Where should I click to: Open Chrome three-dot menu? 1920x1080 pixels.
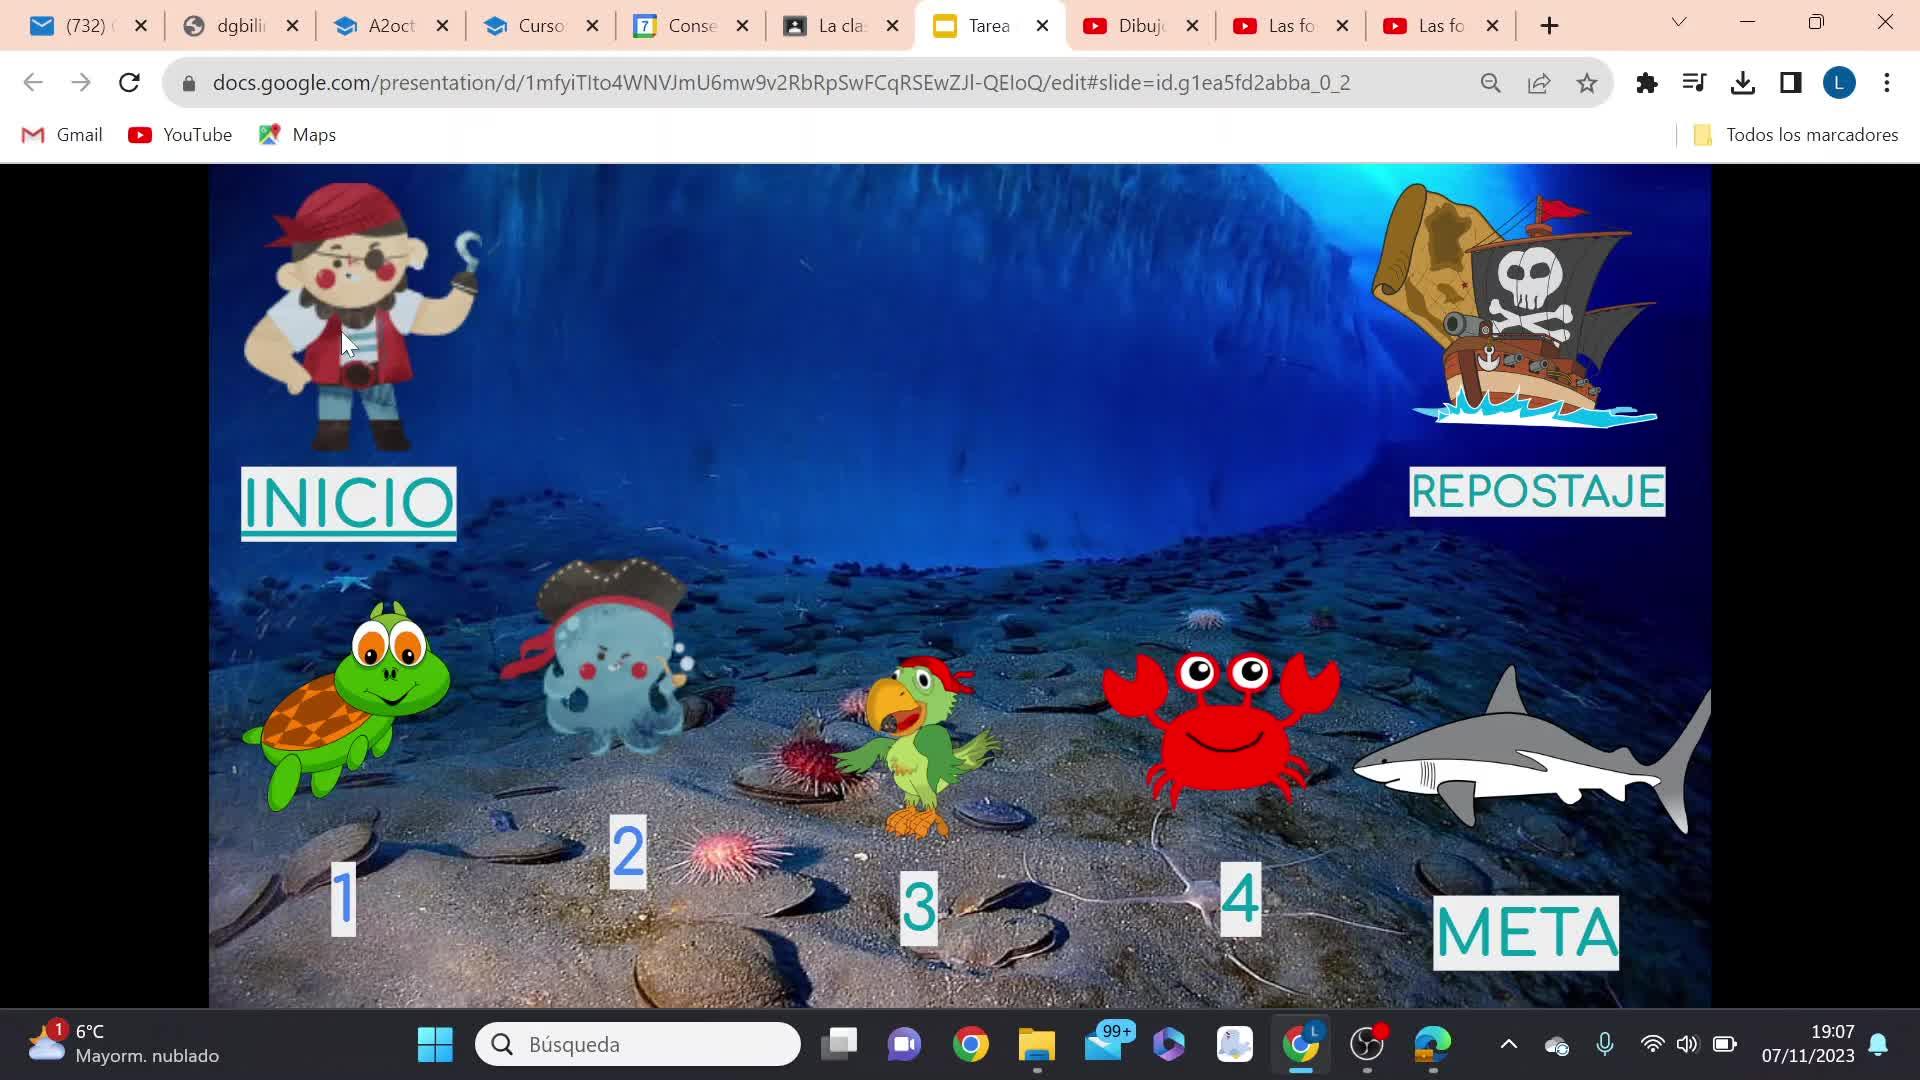point(1887,83)
